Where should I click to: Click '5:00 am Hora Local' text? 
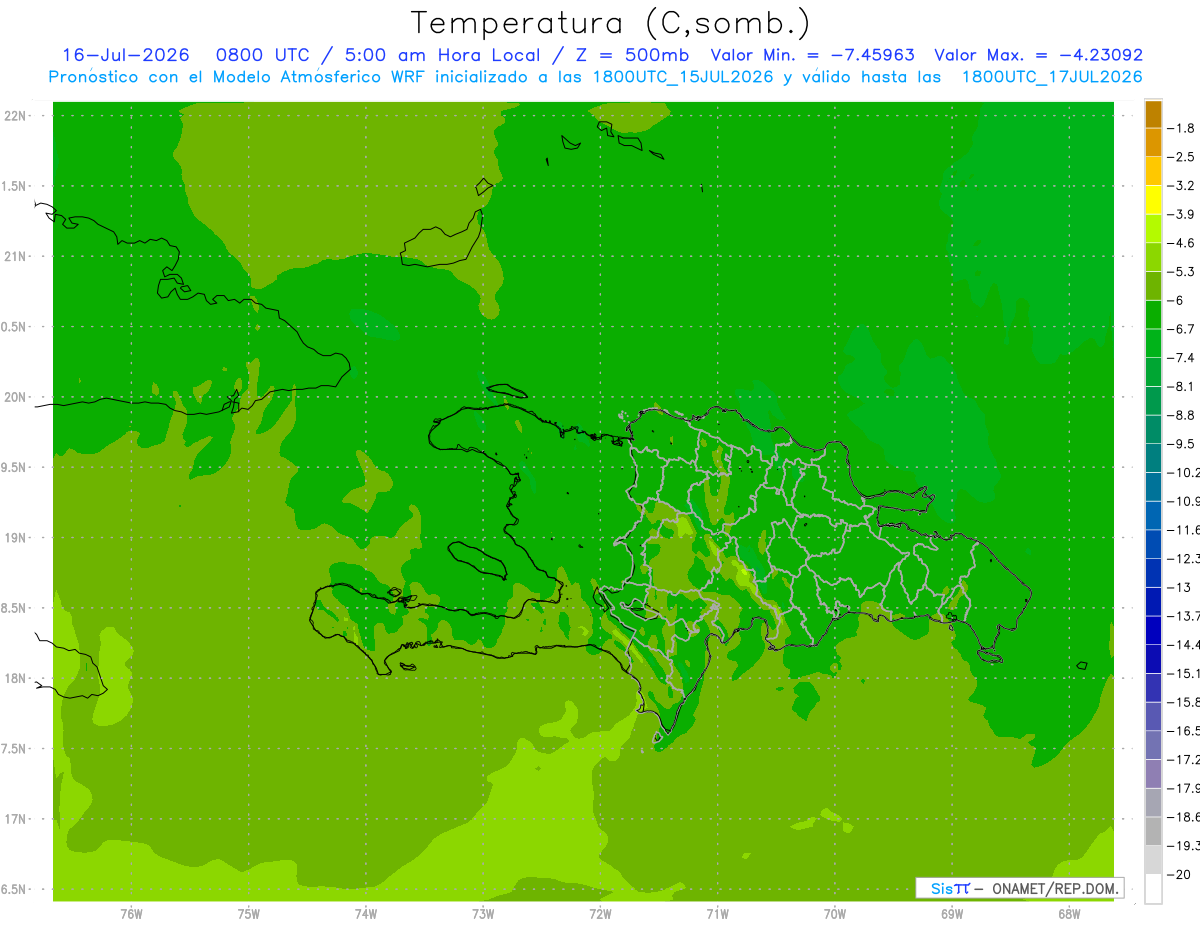click(443, 55)
